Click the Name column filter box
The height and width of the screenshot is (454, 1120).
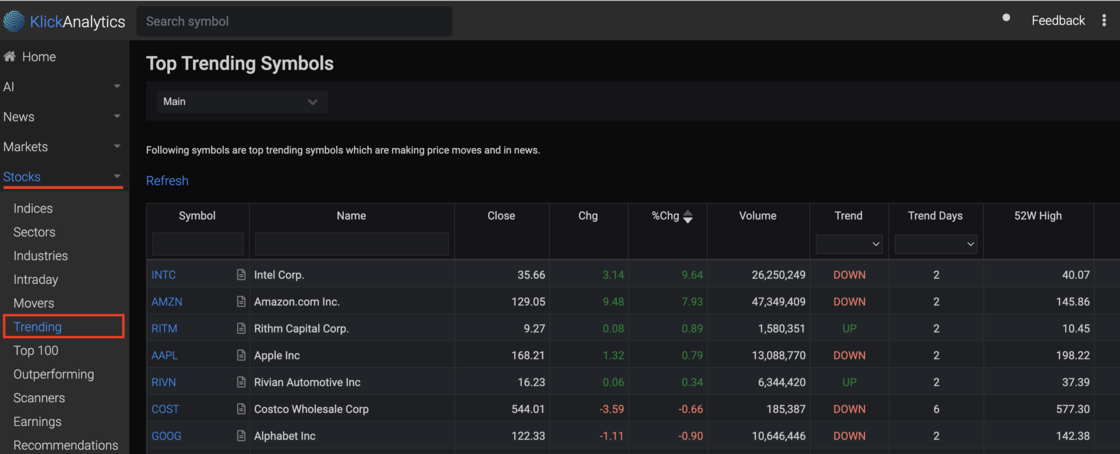click(352, 244)
